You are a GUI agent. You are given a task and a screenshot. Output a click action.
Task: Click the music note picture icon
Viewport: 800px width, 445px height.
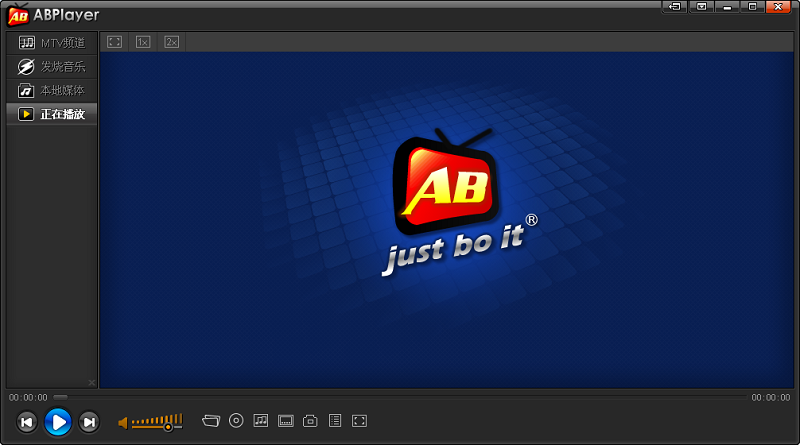point(261,421)
